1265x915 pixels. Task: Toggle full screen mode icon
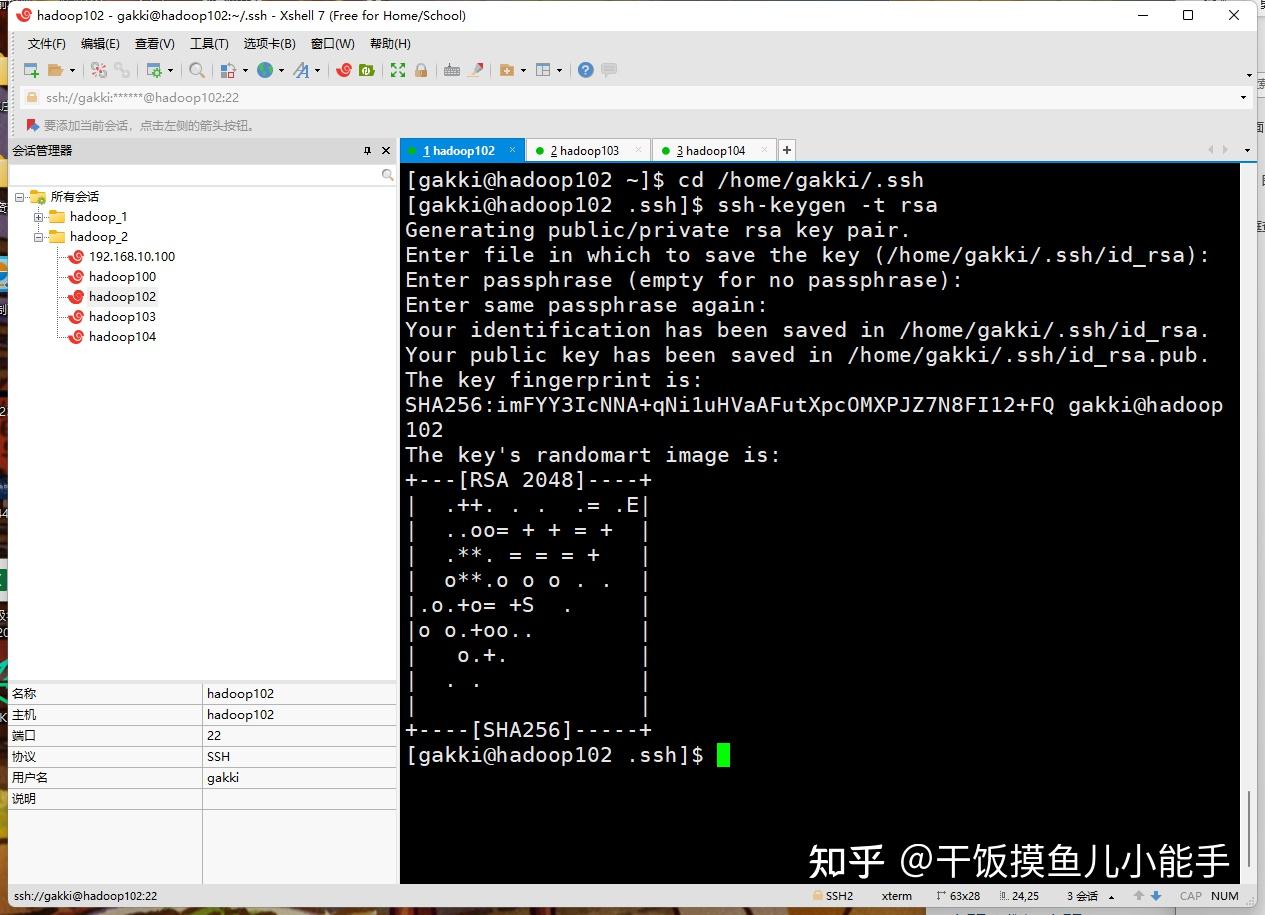tap(397, 70)
